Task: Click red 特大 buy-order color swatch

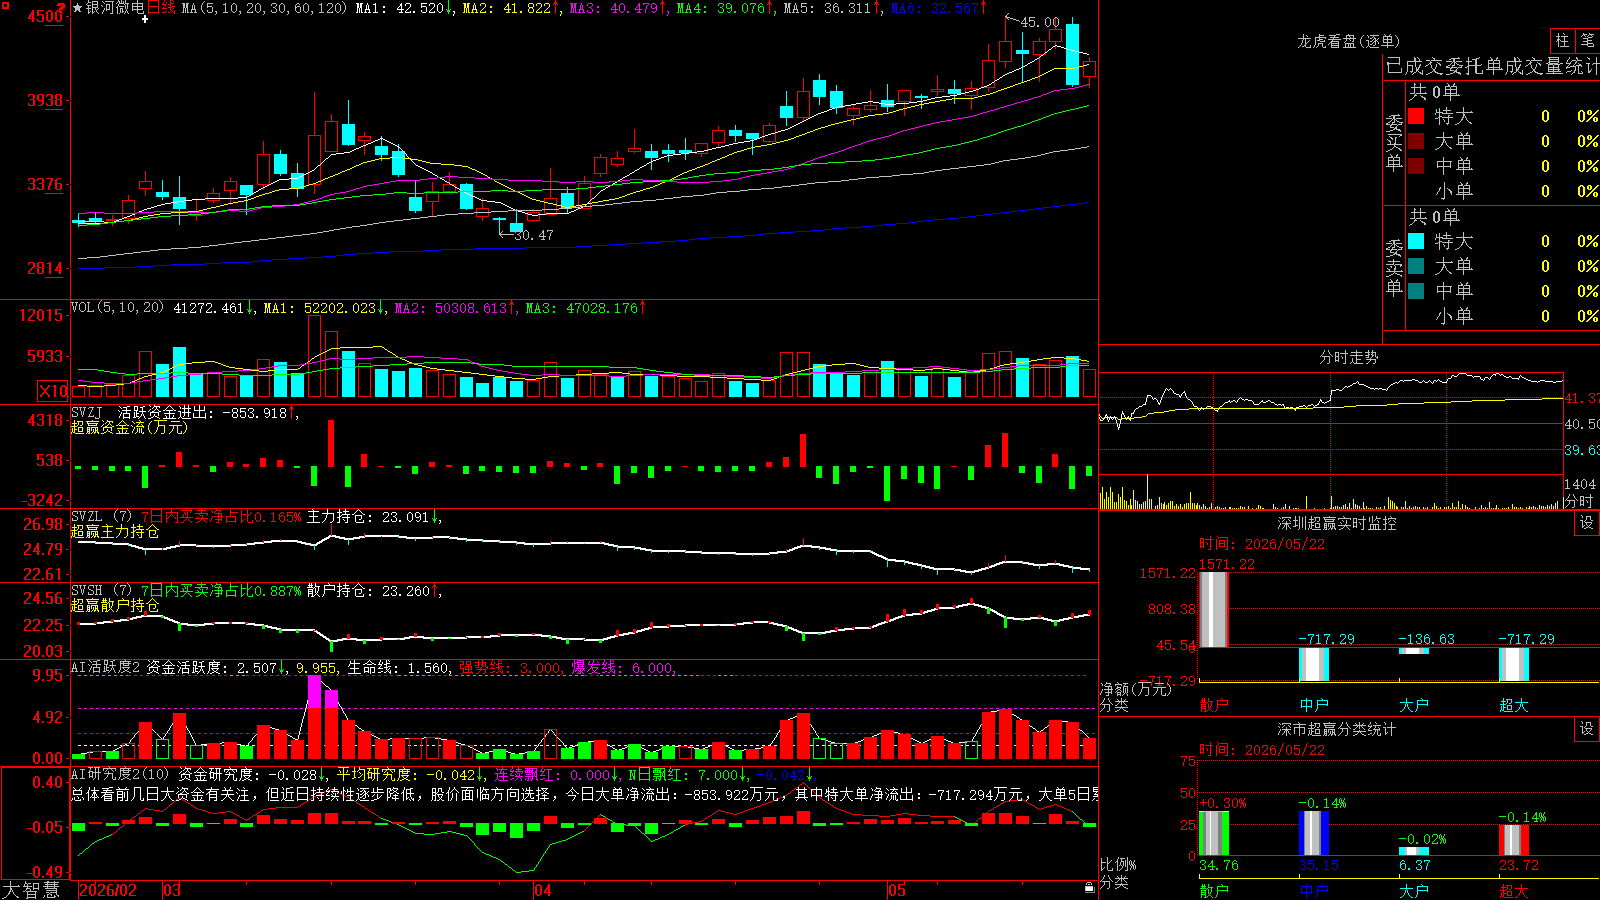Action: [1416, 116]
